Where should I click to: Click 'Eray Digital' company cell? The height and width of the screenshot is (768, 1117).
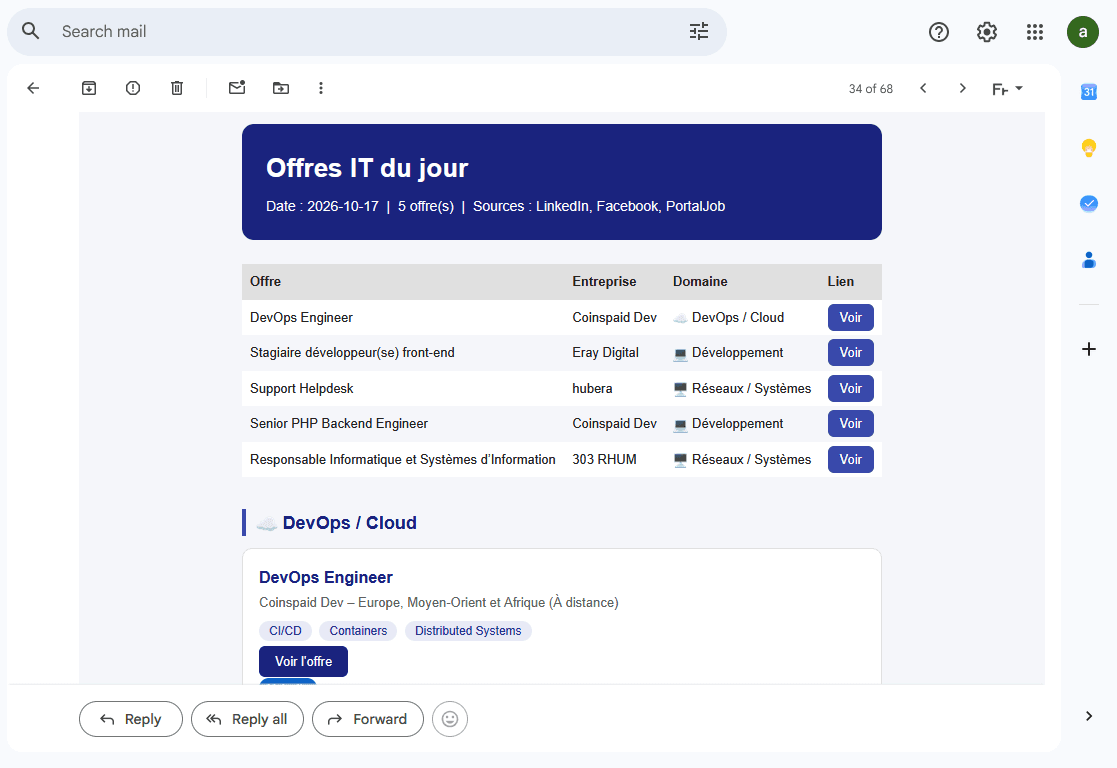pos(606,353)
